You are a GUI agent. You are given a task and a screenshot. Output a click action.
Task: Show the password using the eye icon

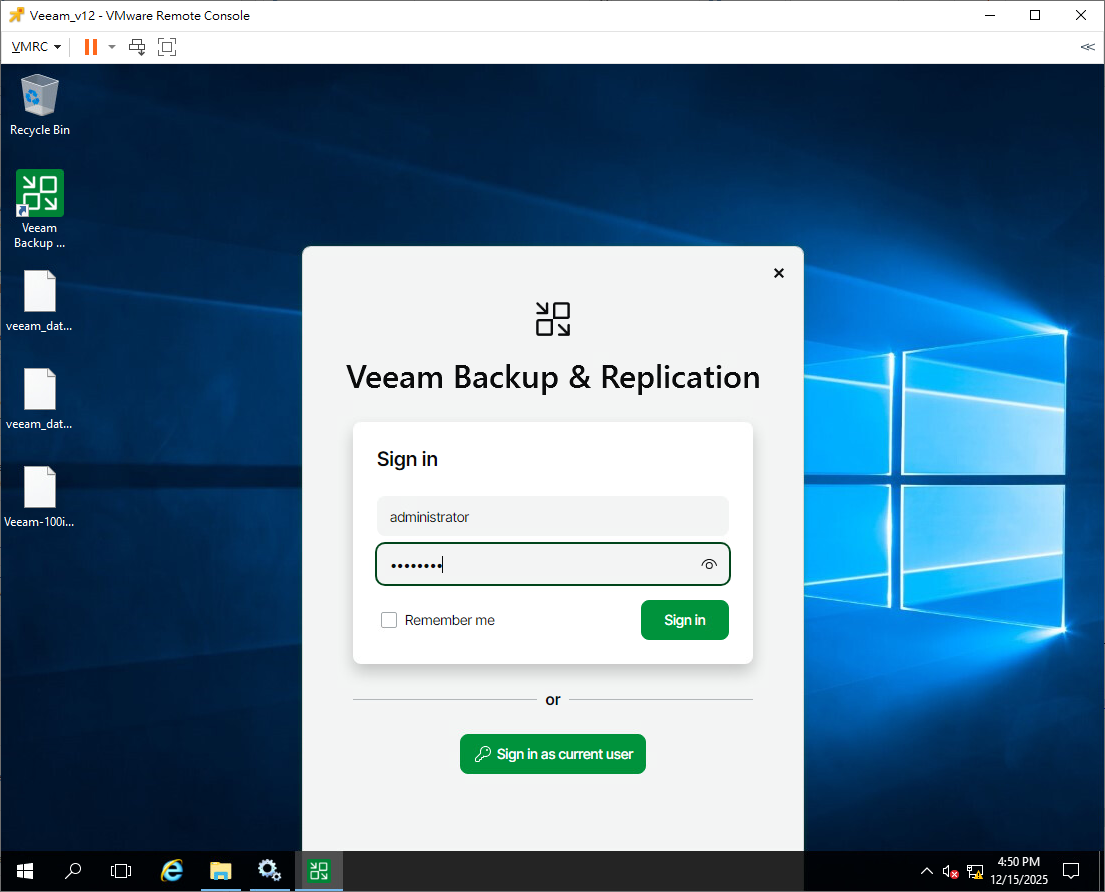pos(709,564)
